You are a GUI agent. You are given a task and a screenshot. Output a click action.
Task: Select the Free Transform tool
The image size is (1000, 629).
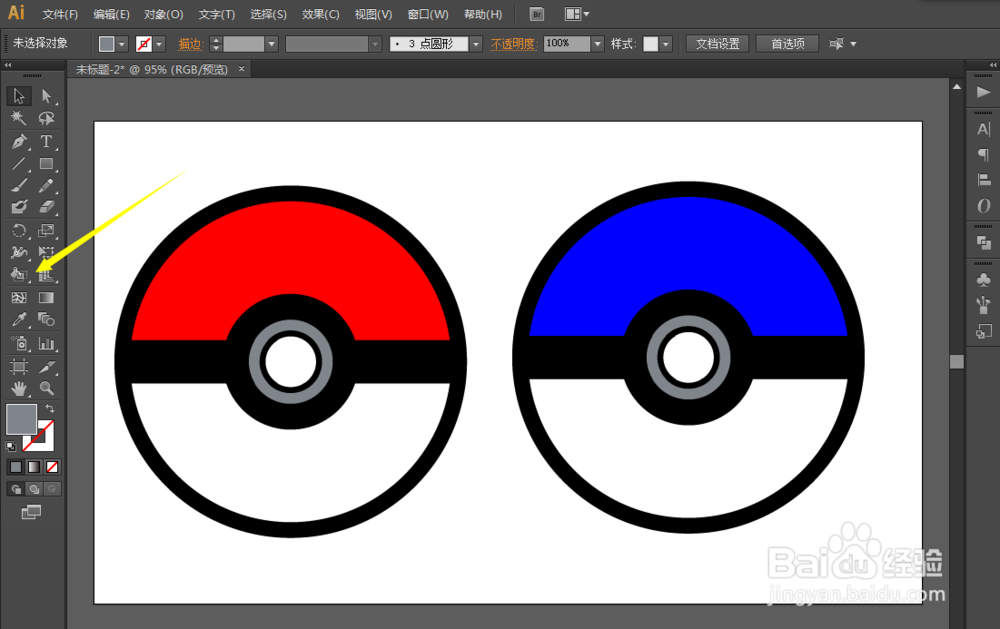click(46, 253)
